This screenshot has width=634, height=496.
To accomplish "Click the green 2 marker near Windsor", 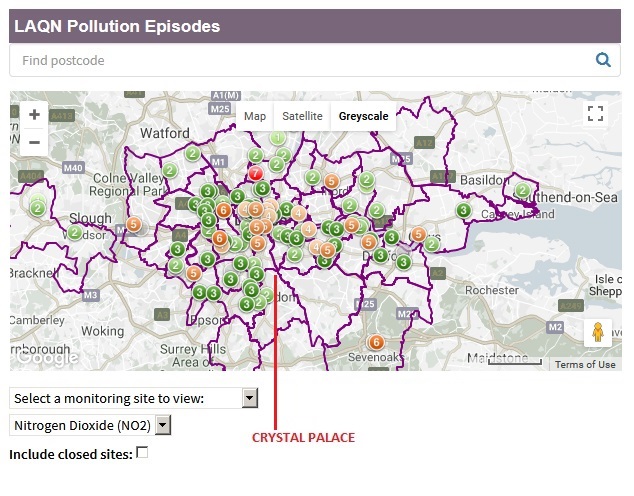I will (75, 233).
